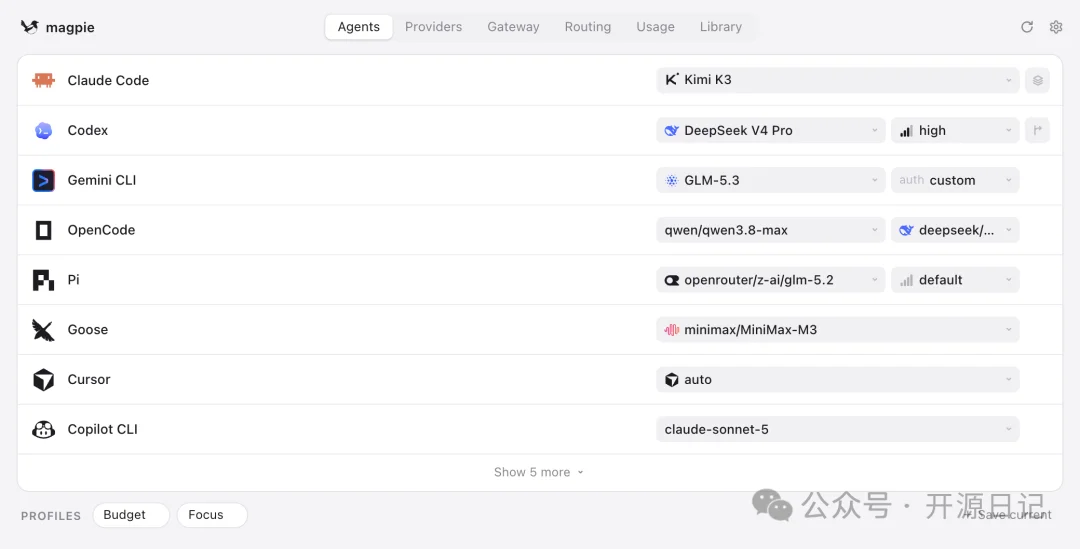Click the OpenCode agent icon
Image resolution: width=1080 pixels, height=549 pixels.
point(43,230)
